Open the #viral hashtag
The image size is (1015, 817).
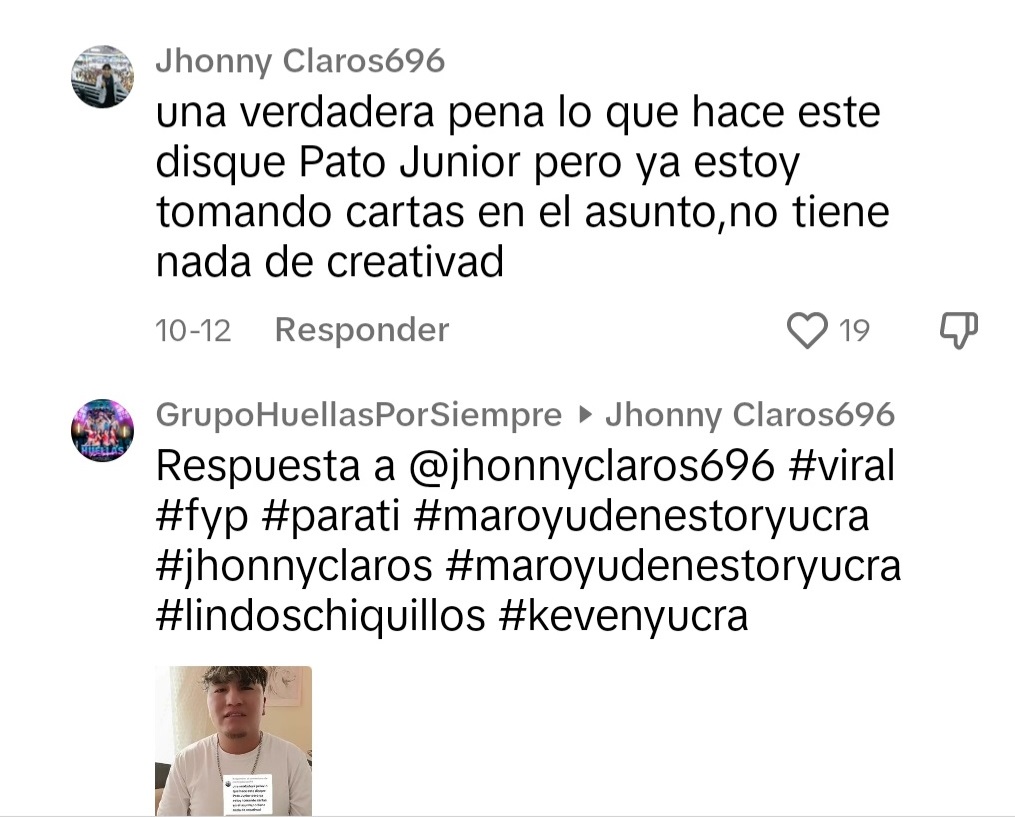click(x=842, y=466)
